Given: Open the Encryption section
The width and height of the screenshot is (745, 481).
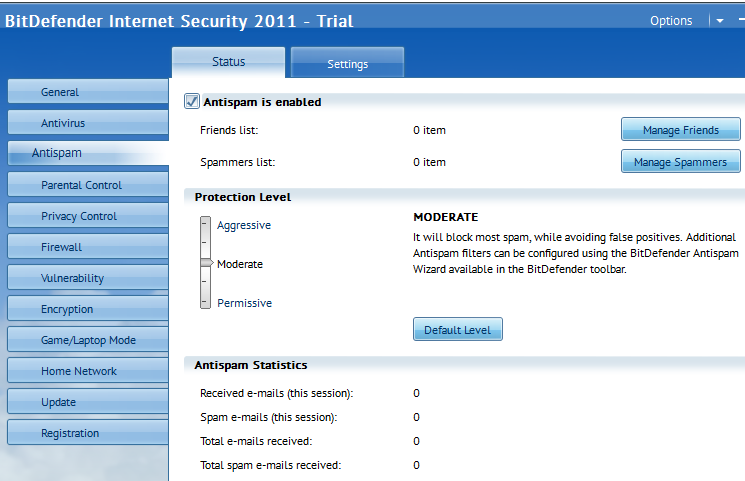Looking at the screenshot, I should (x=88, y=309).
